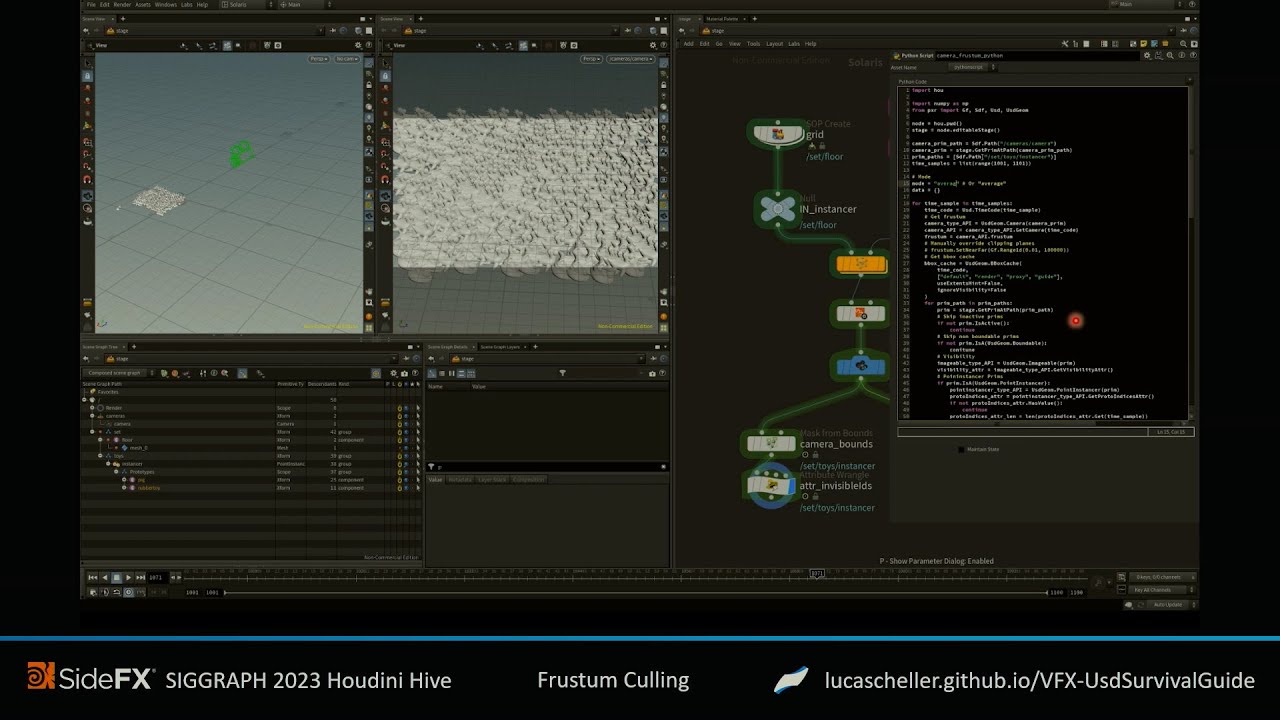Click the frame range slider bar
1280x720 pixels.
tap(637, 592)
